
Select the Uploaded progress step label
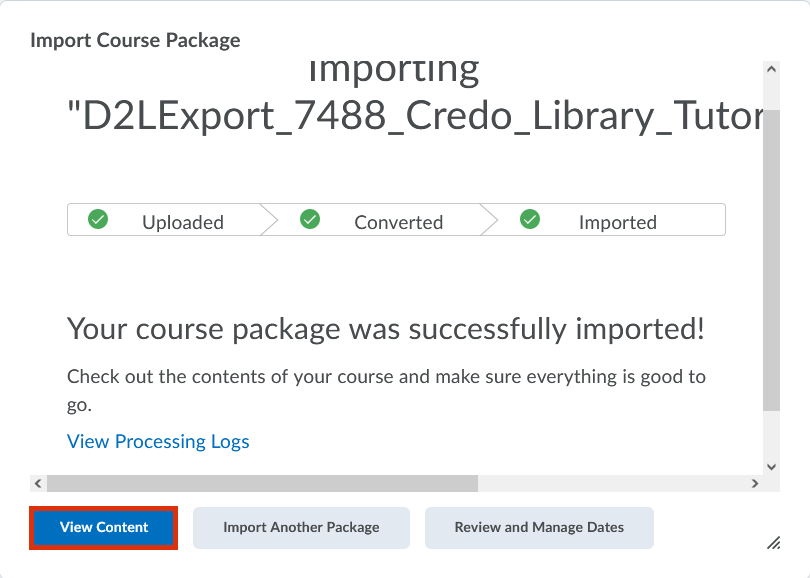[183, 222]
